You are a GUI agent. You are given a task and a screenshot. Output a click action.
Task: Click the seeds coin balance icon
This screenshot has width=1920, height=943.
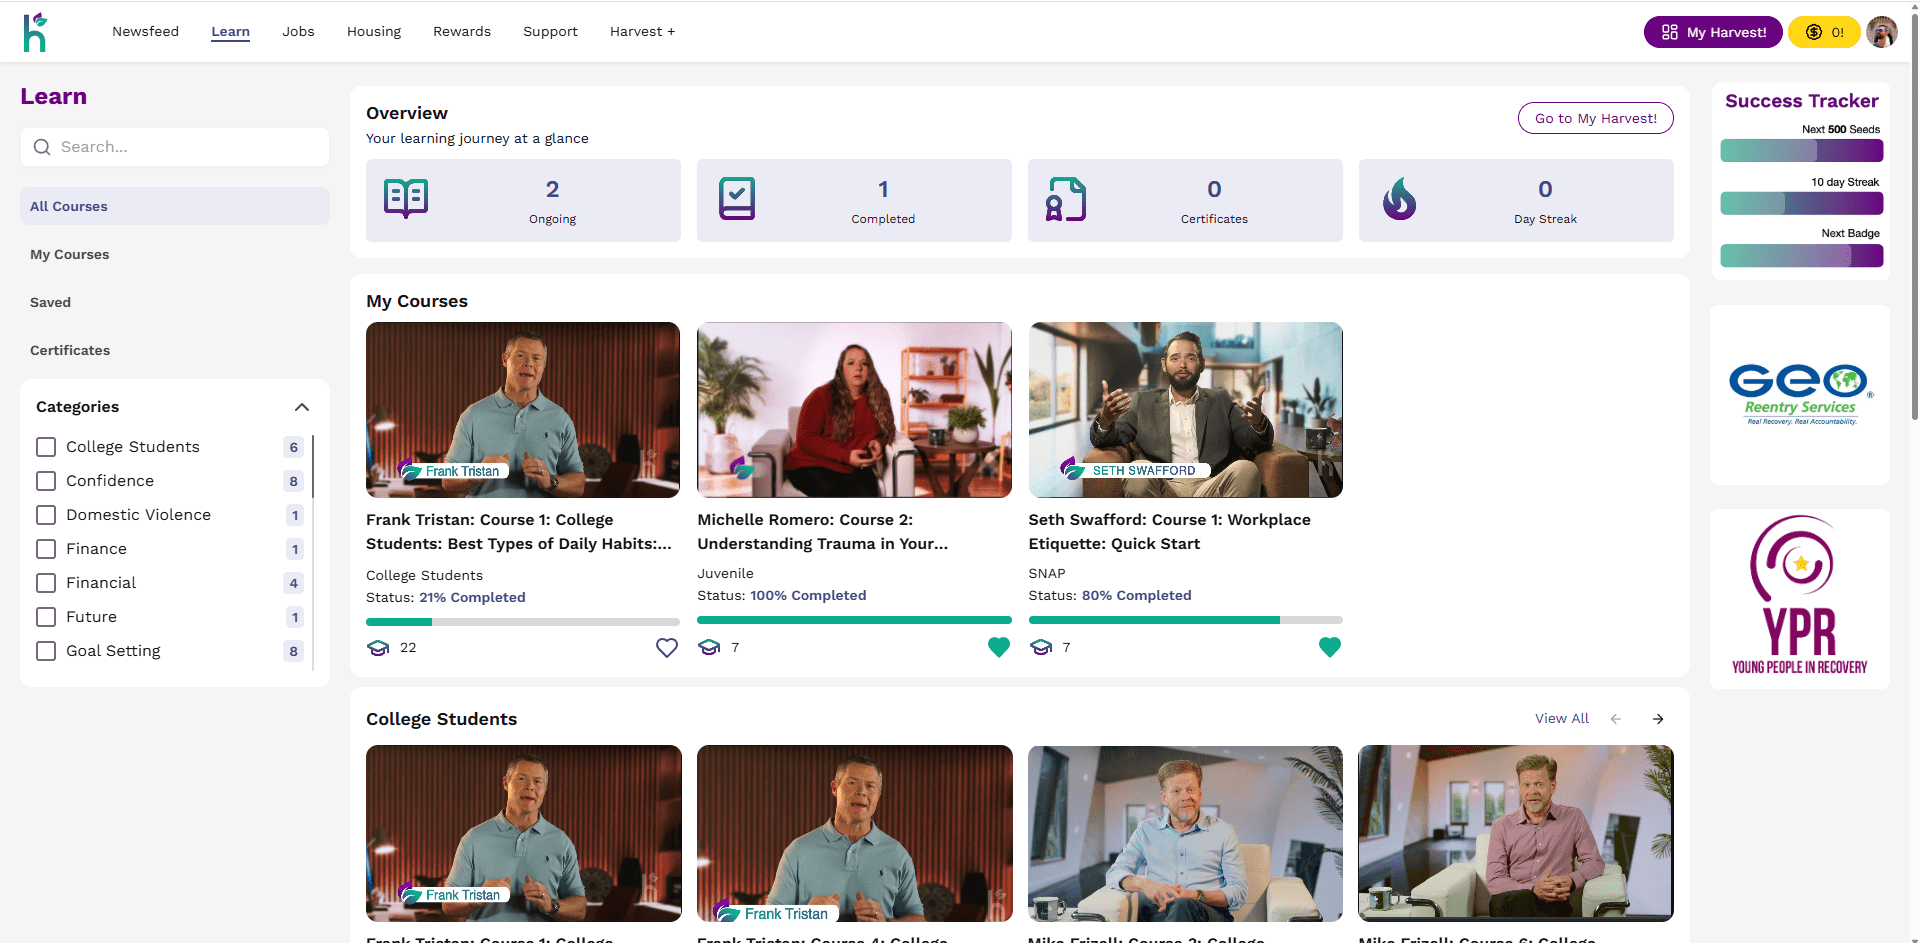coord(1813,32)
